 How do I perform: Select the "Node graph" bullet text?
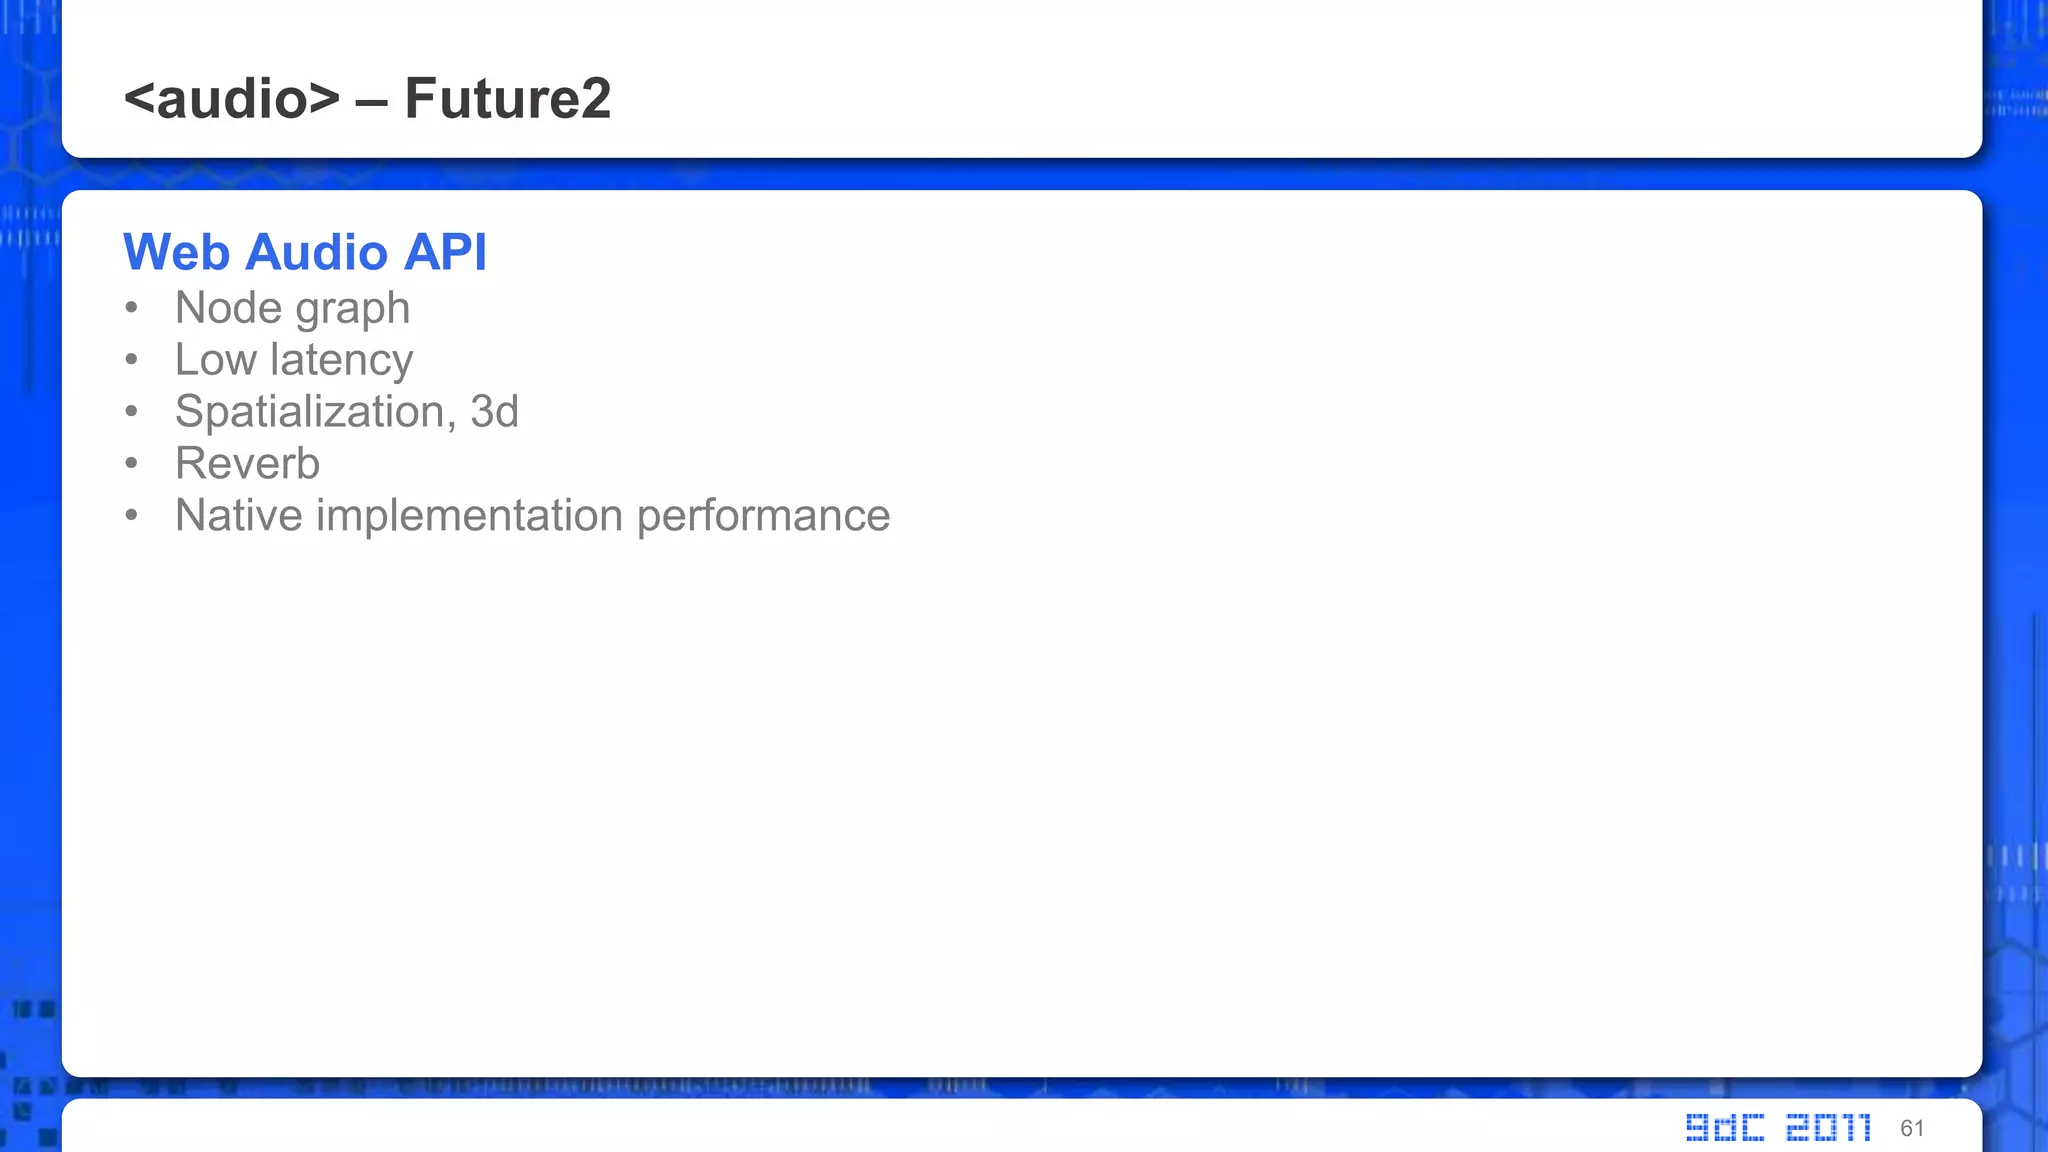[x=292, y=308]
